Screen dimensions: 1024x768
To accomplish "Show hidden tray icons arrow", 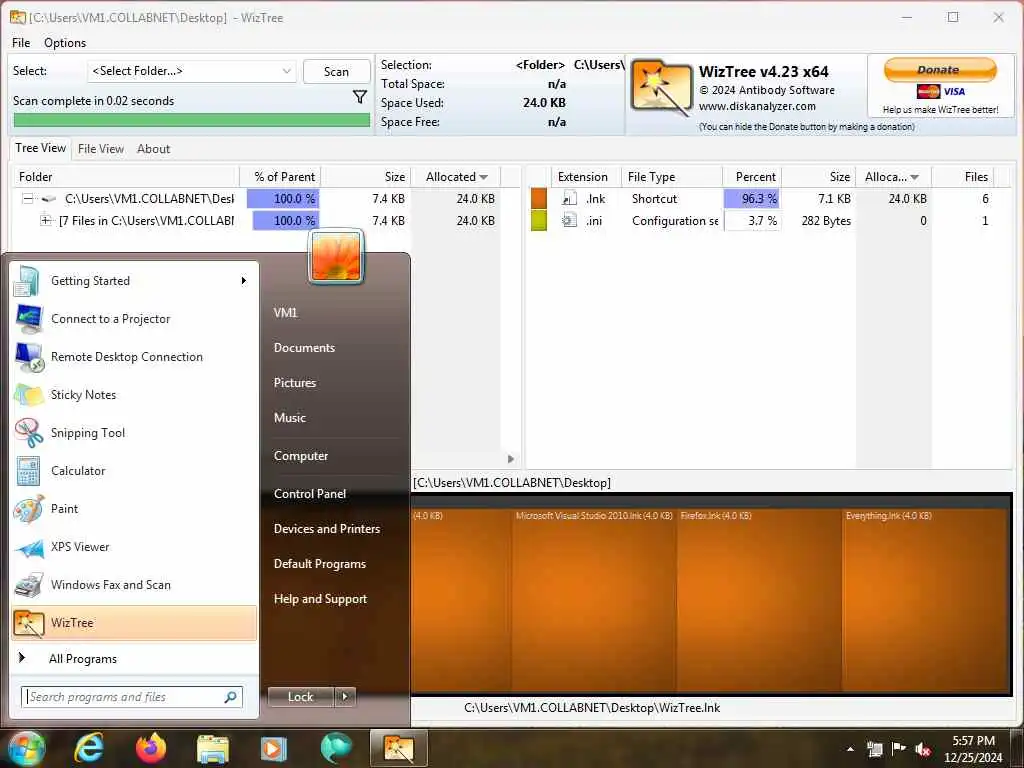I will click(x=850, y=750).
